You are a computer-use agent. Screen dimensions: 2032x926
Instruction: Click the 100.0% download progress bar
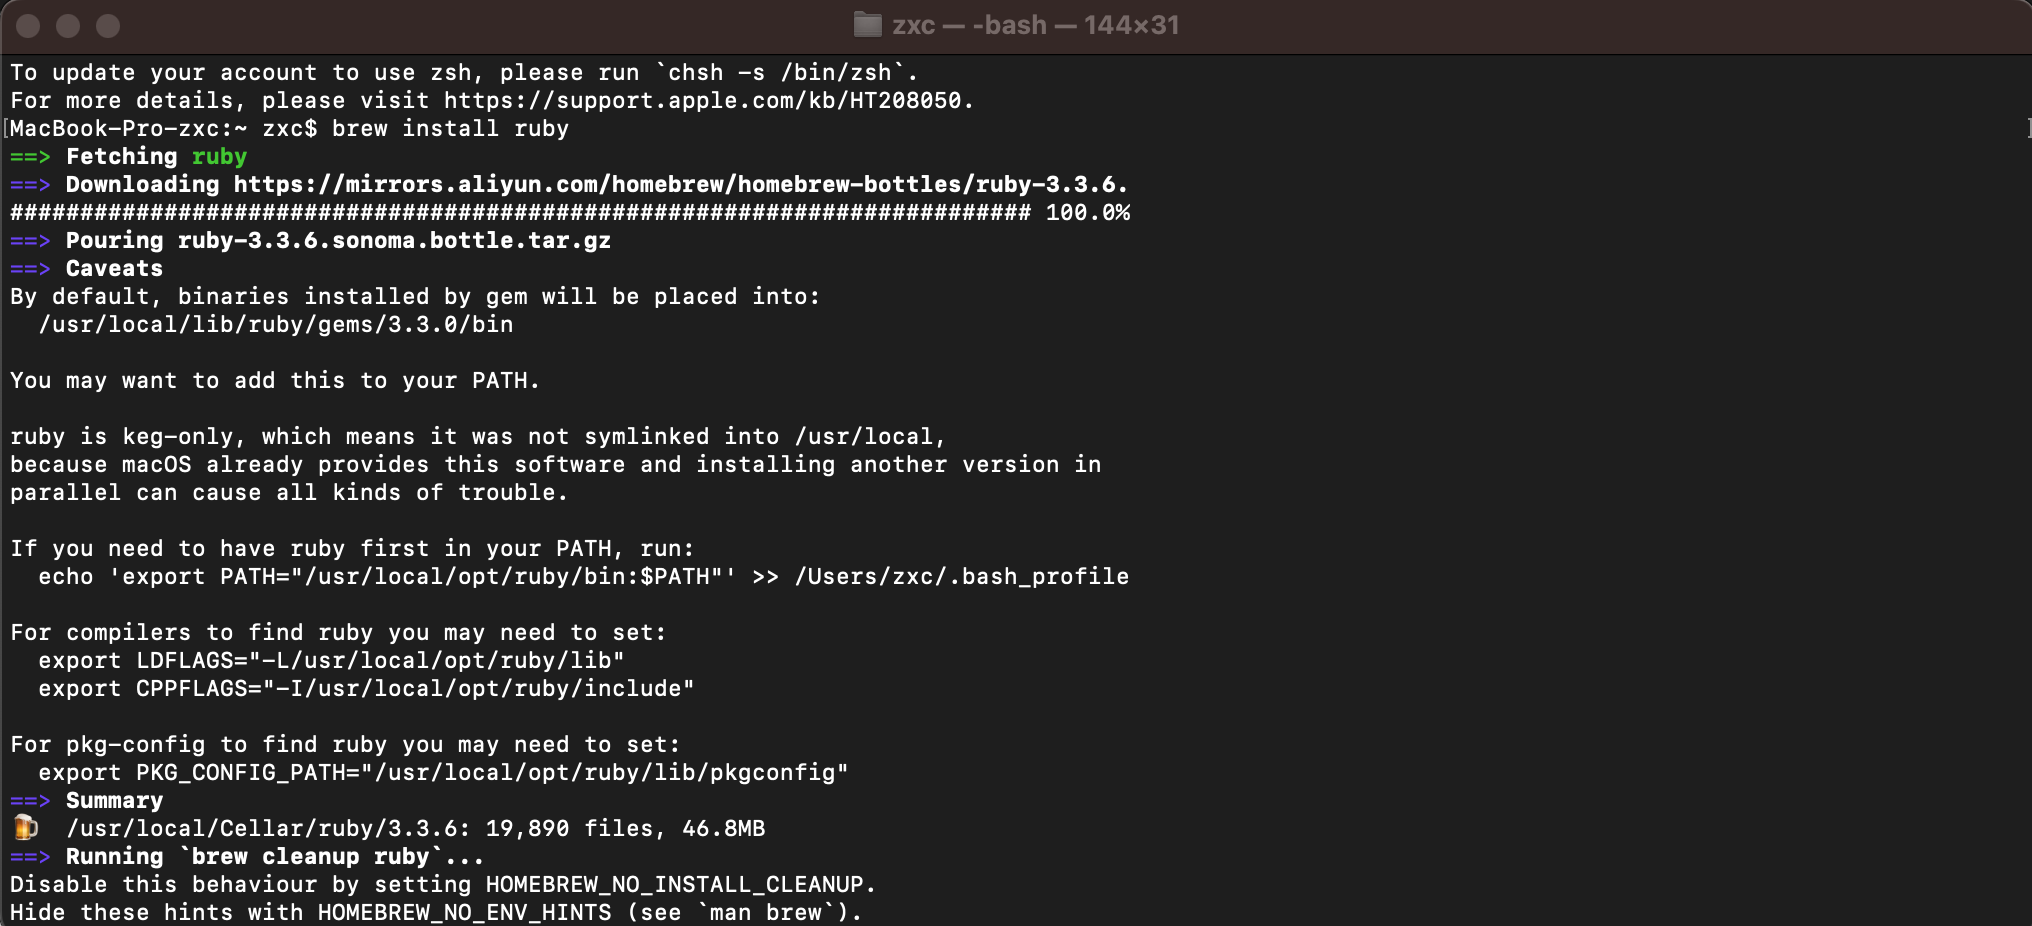point(520,213)
